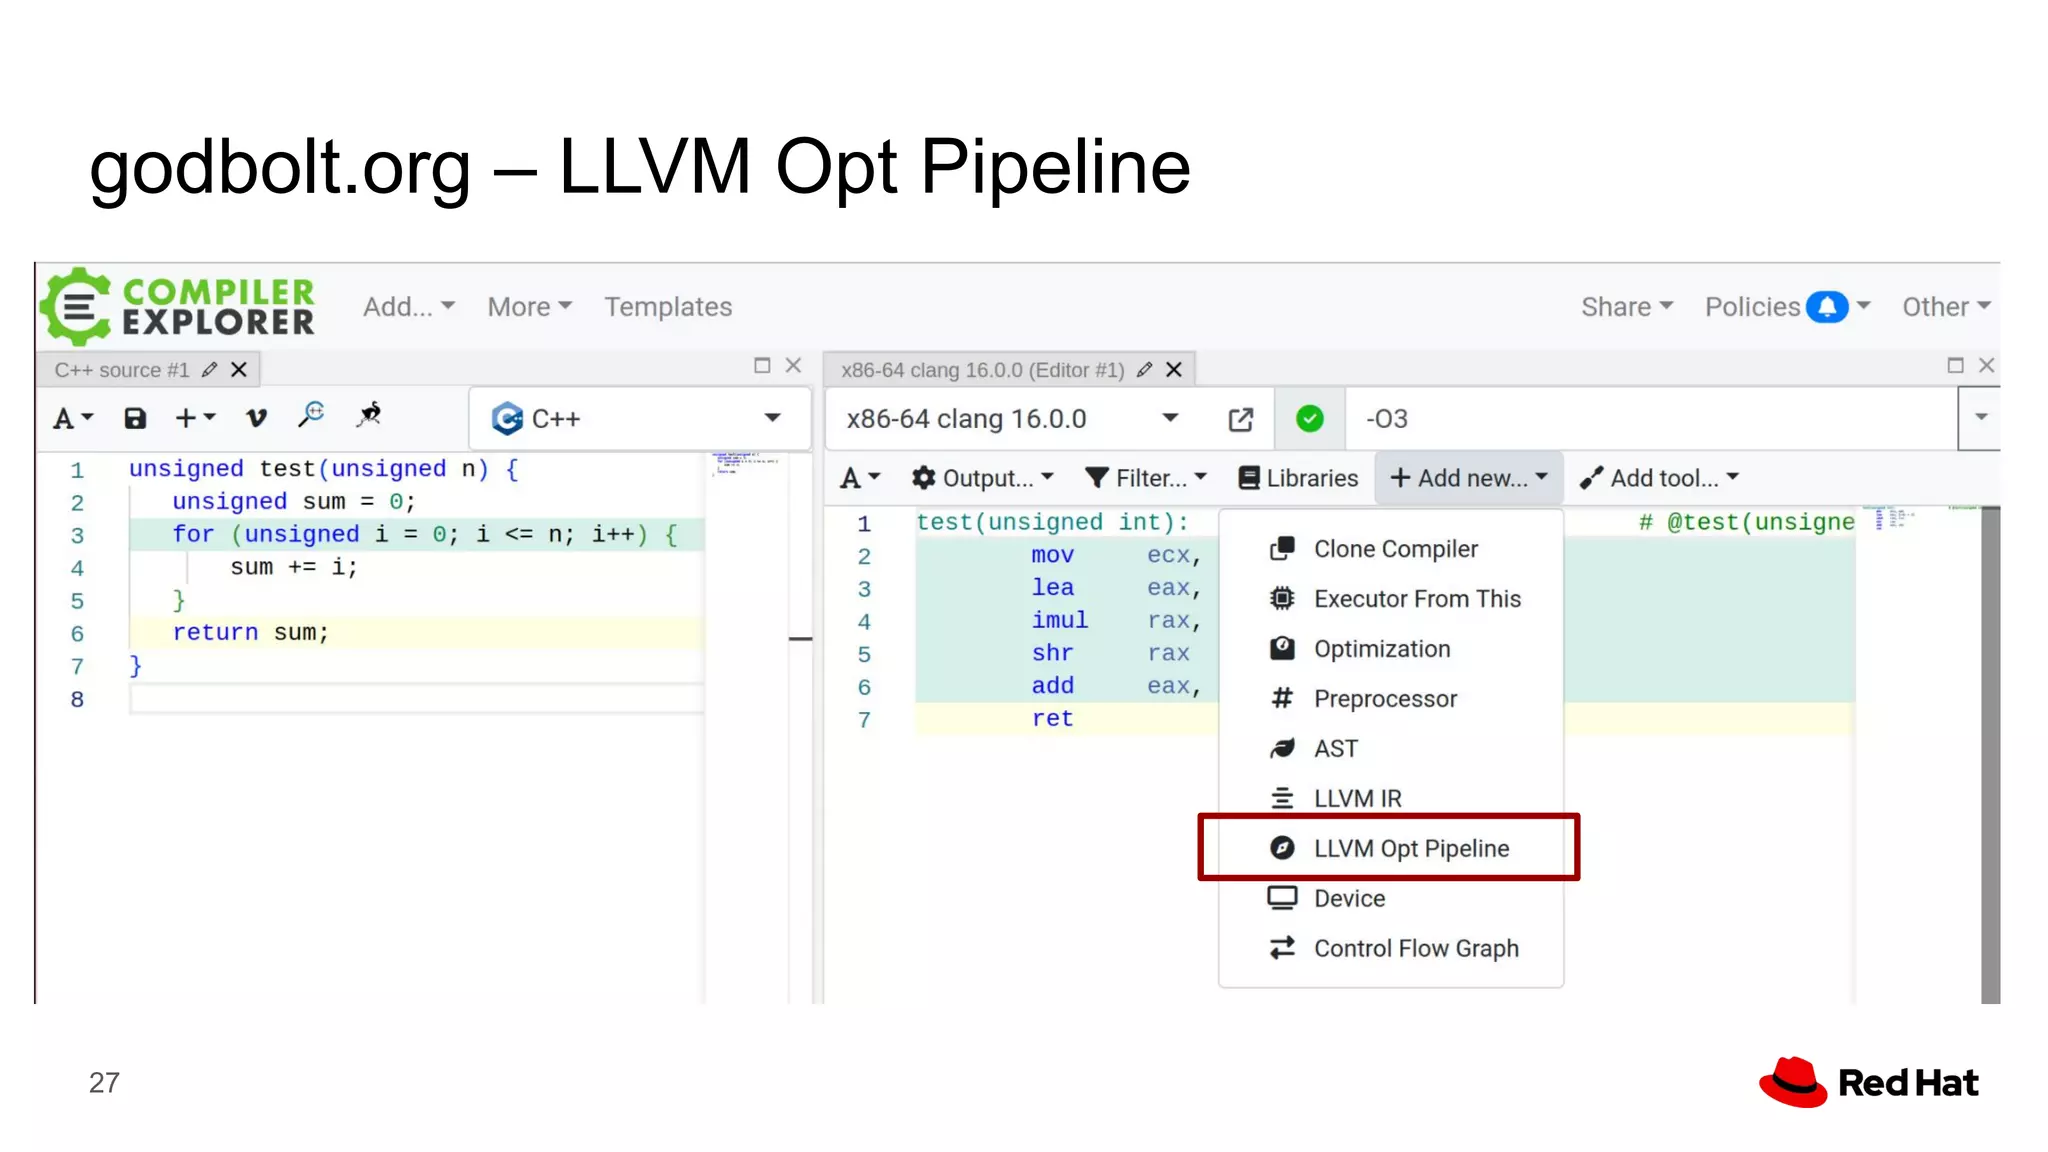
Task: Open the Add tool... menu
Action: (1660, 478)
